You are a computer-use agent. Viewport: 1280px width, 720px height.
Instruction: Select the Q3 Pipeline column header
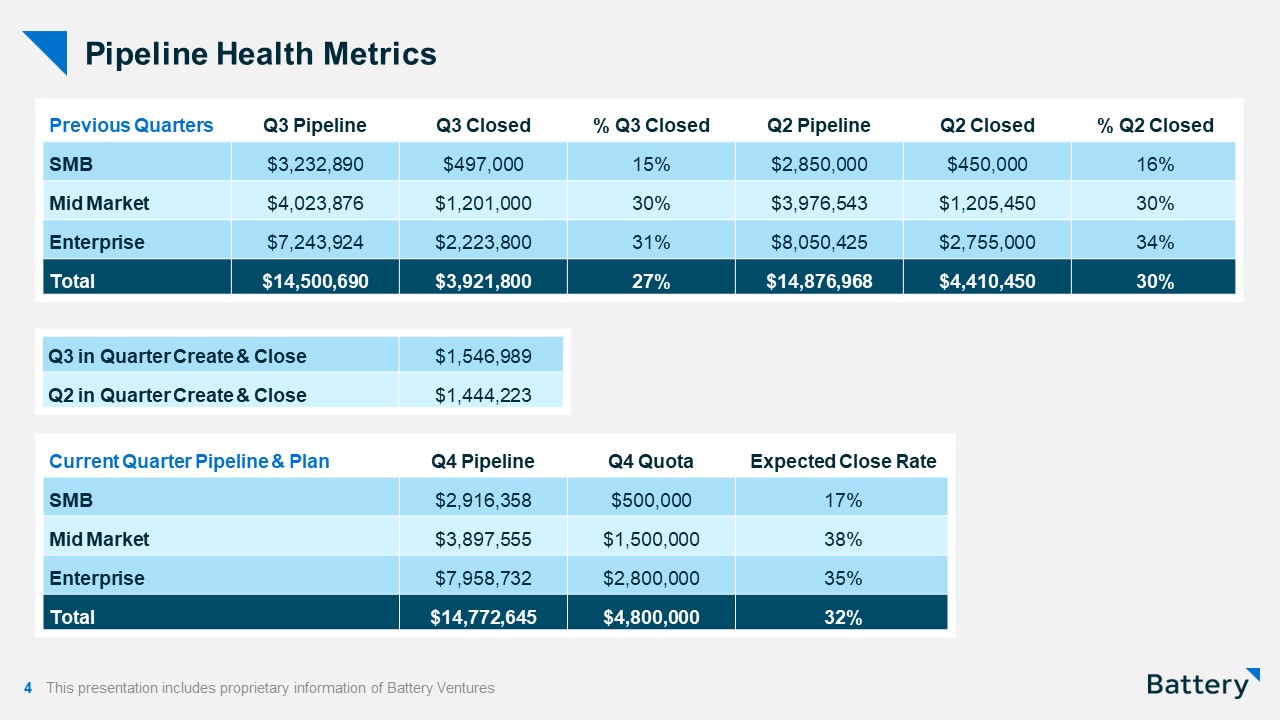click(x=315, y=125)
